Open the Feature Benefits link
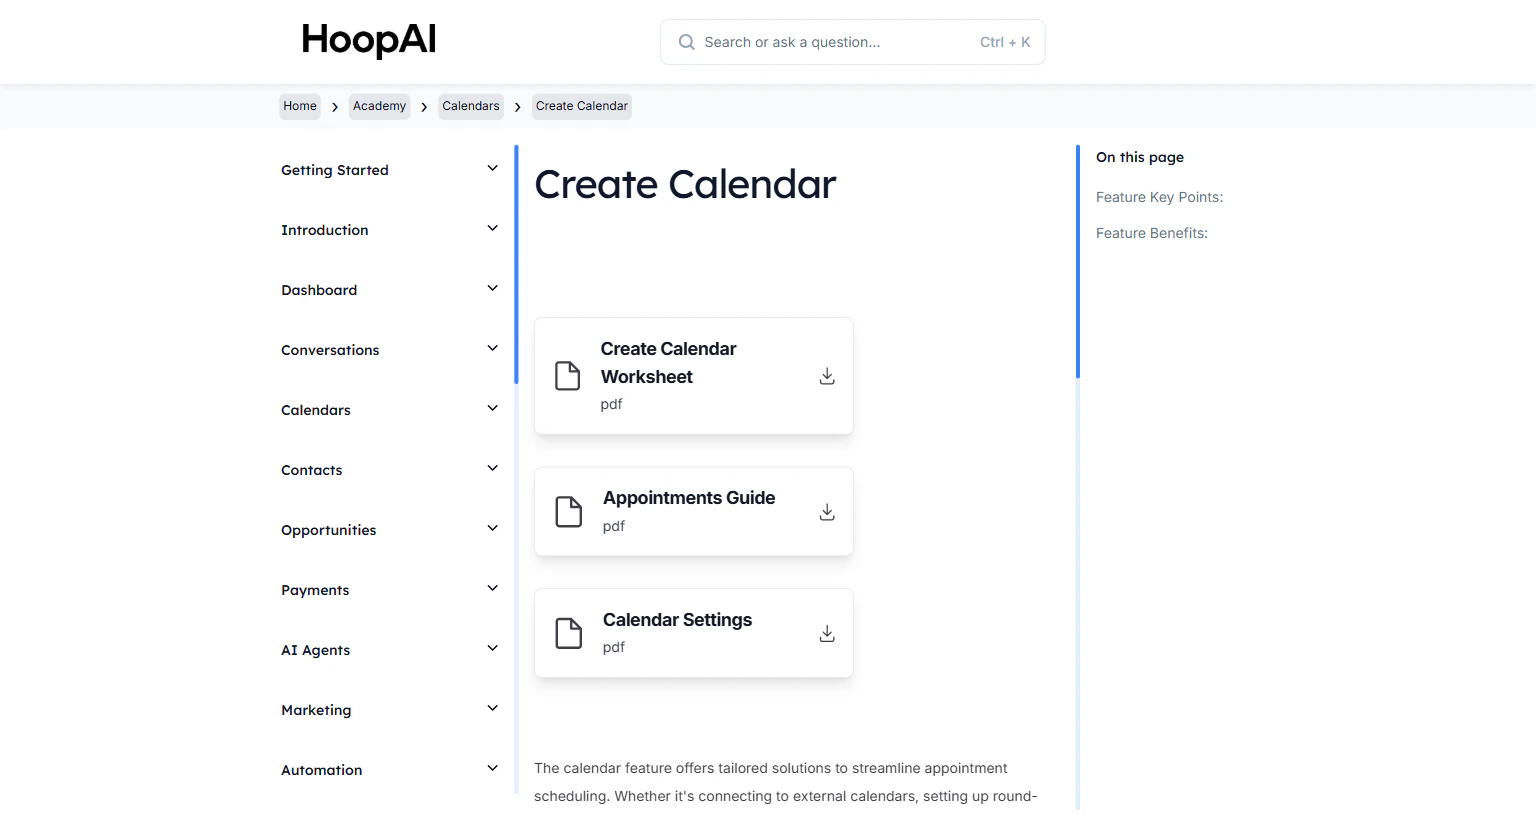The width and height of the screenshot is (1536, 826). (1152, 233)
